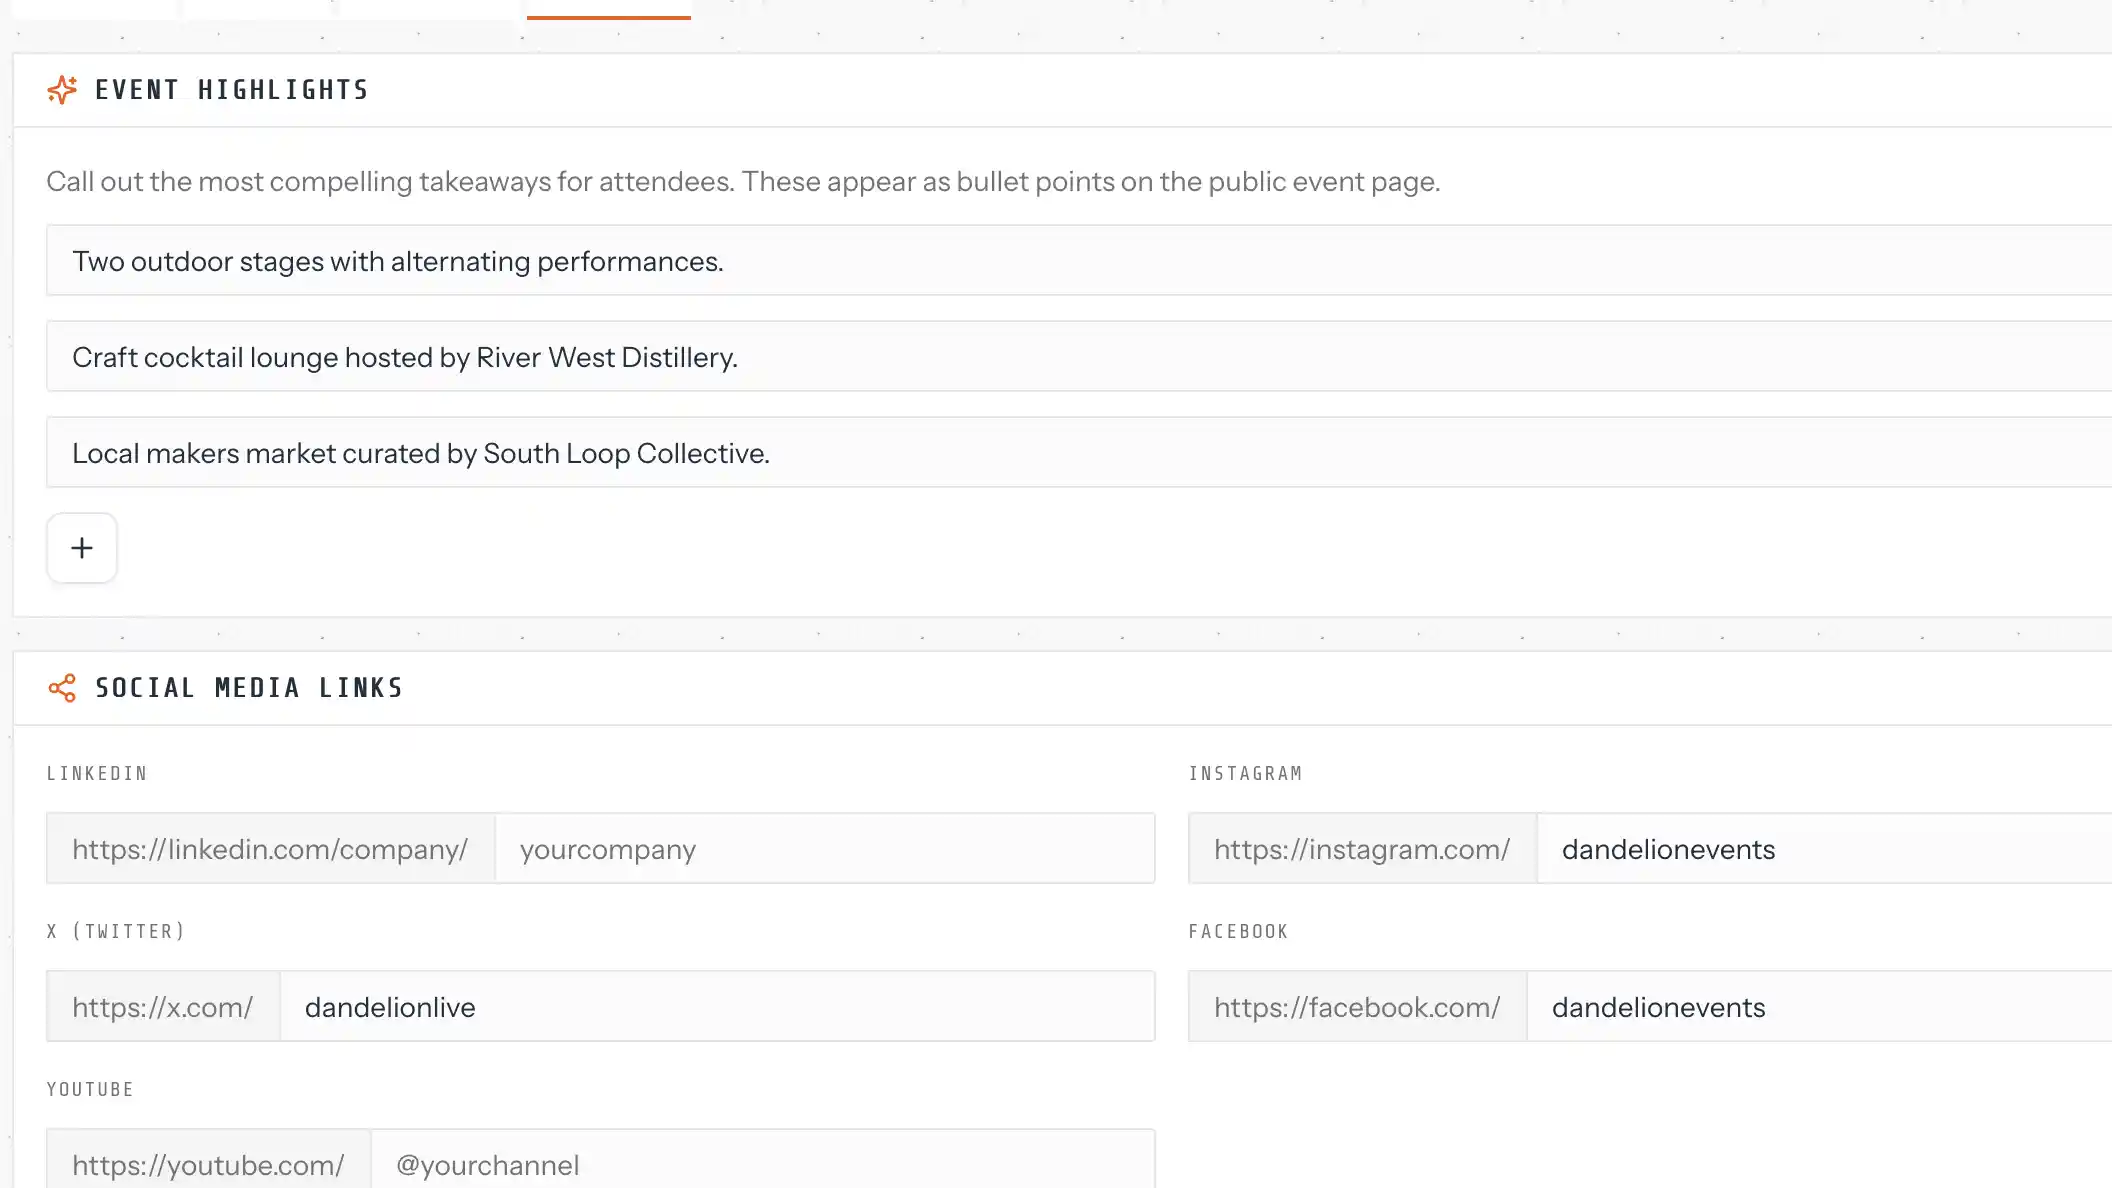Click the https://x.com/ prefix
Viewport: 2112px width, 1188px height.
[x=163, y=1007]
